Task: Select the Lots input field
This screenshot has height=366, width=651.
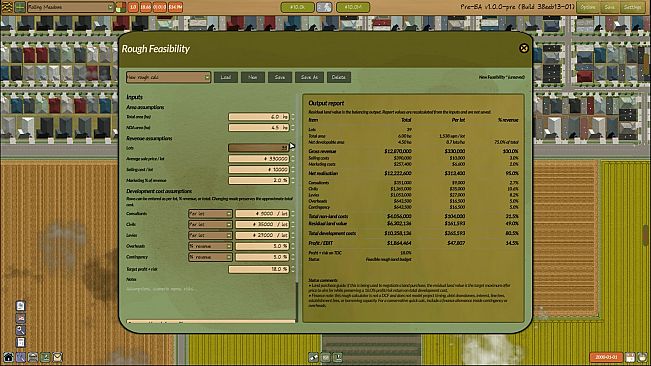Action: coord(259,148)
